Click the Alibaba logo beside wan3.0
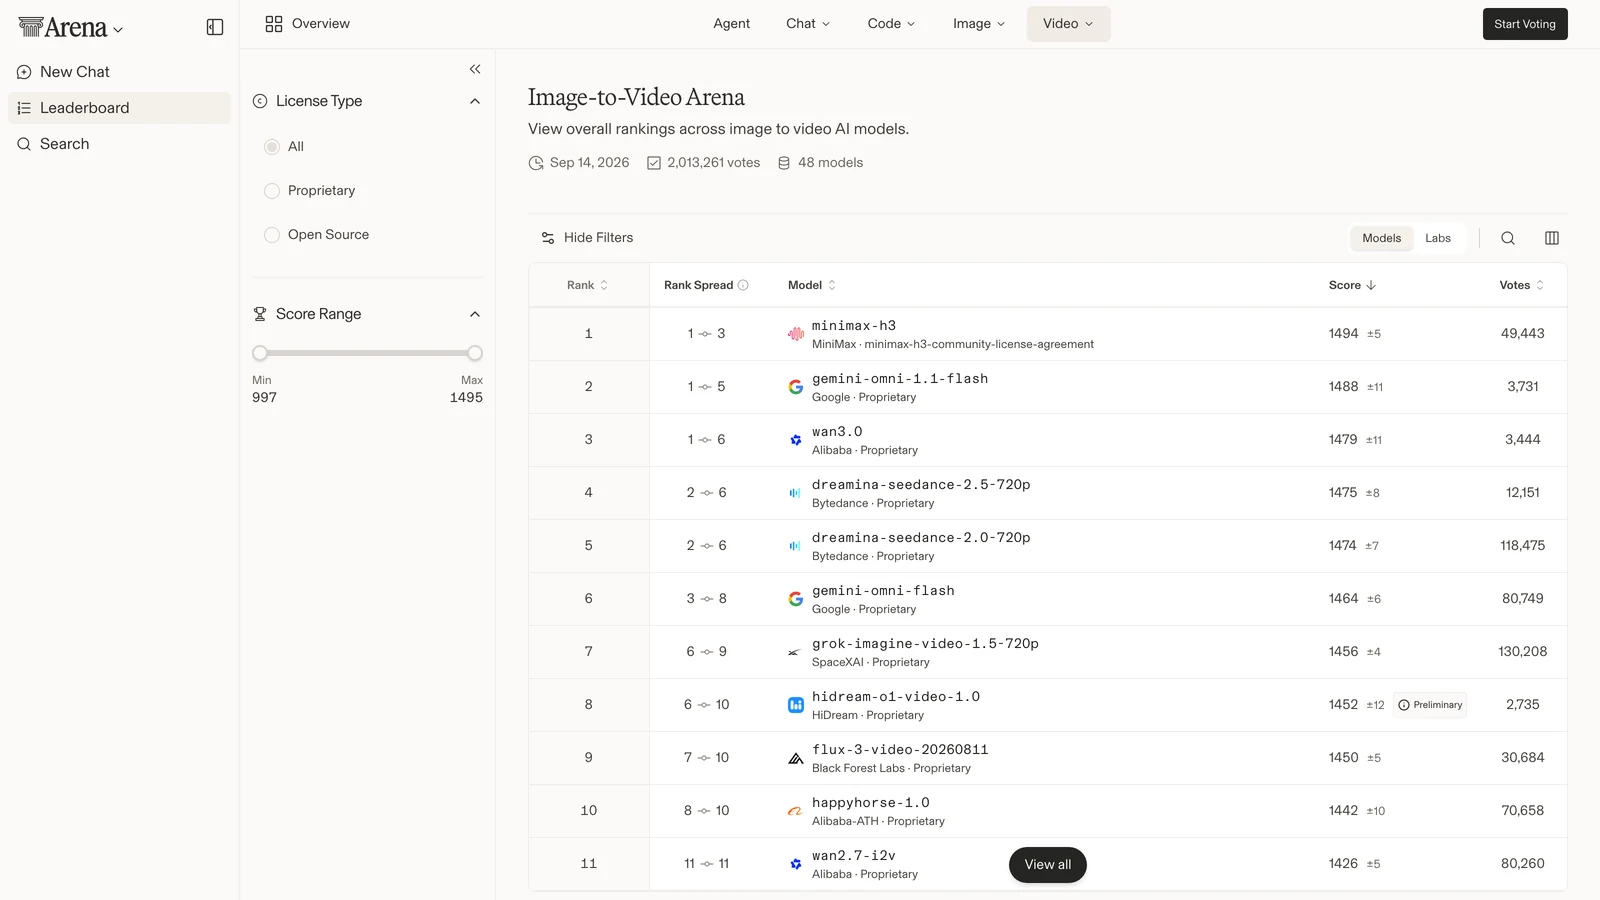Image resolution: width=1600 pixels, height=900 pixels. click(x=796, y=440)
